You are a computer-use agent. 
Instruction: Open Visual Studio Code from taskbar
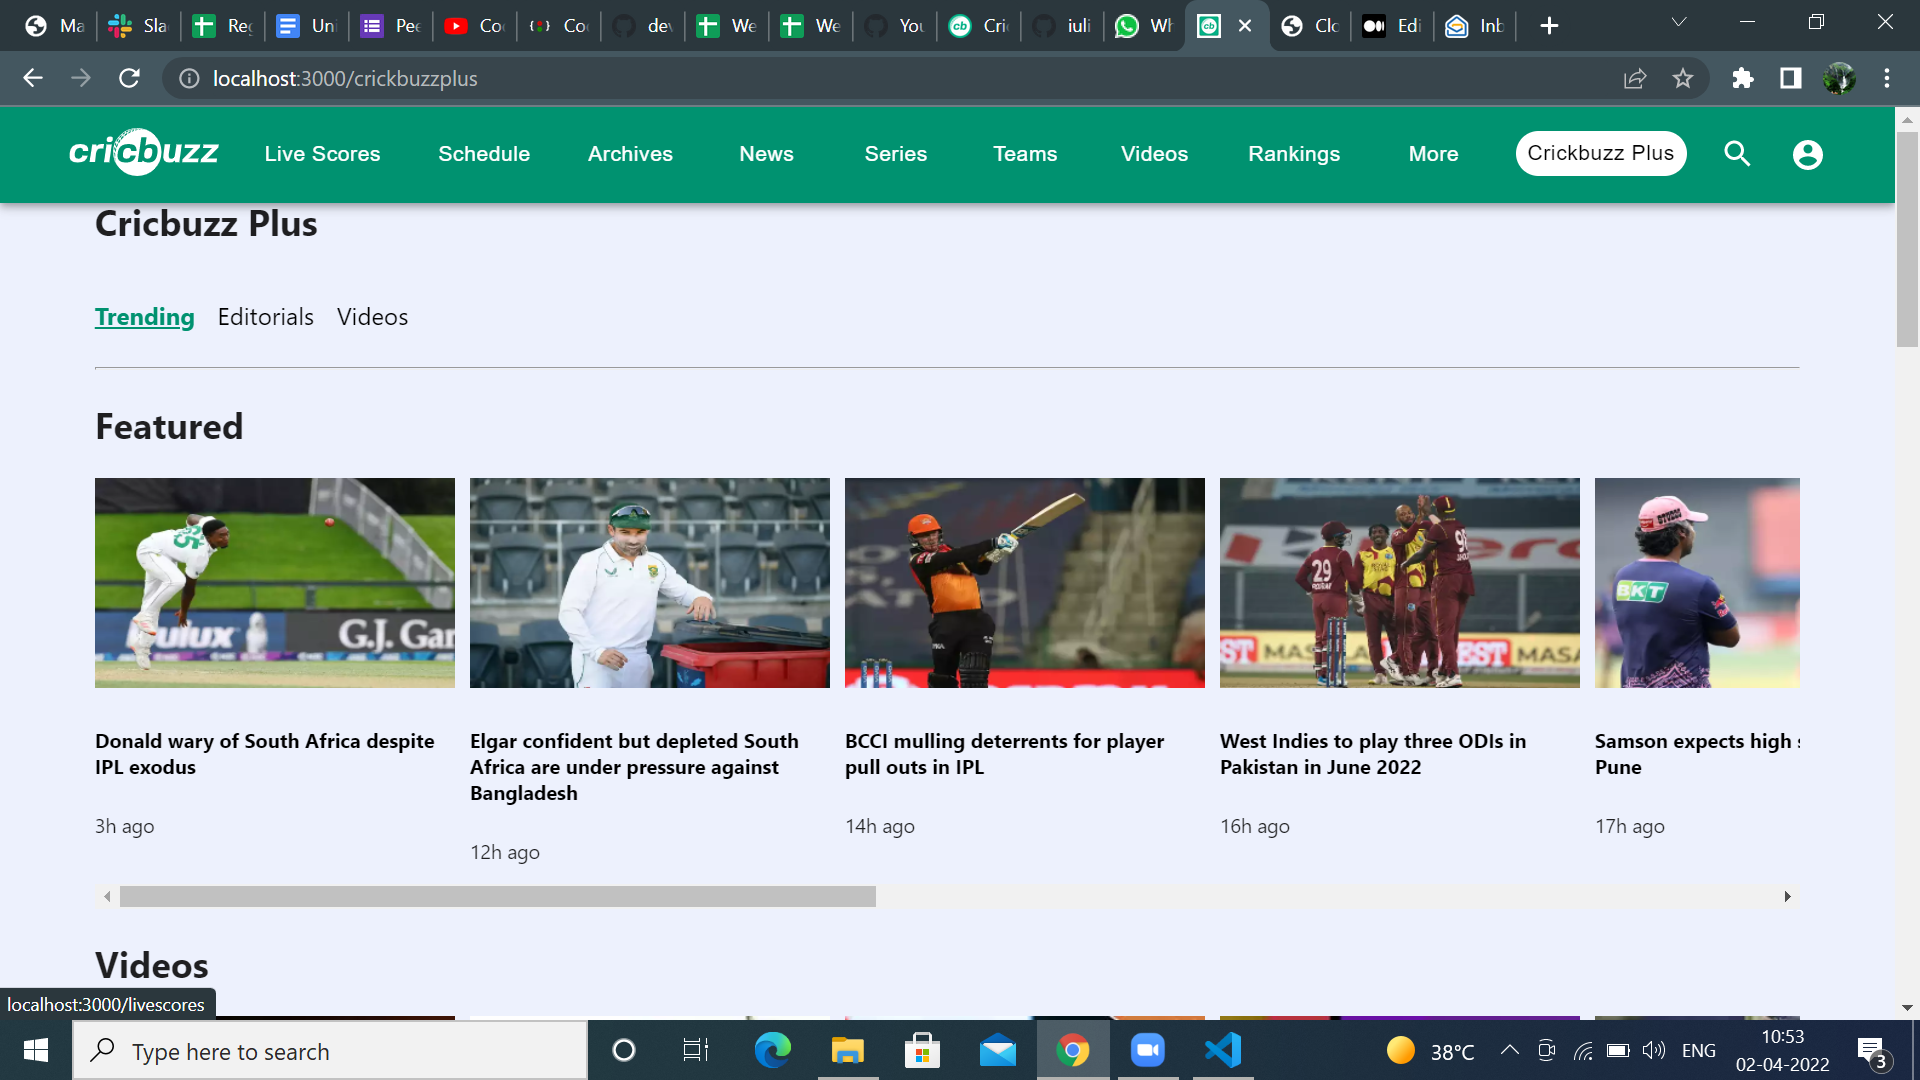[x=1222, y=1050]
